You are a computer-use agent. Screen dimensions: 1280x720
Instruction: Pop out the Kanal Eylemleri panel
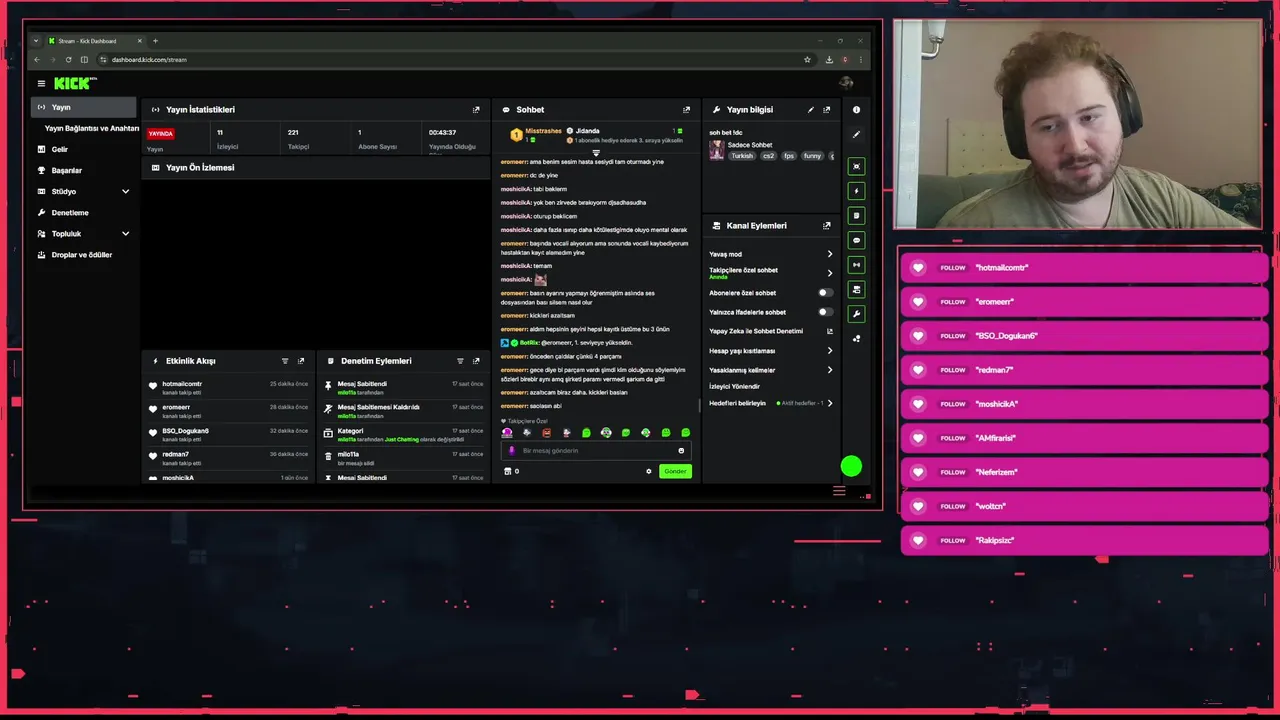click(x=826, y=226)
